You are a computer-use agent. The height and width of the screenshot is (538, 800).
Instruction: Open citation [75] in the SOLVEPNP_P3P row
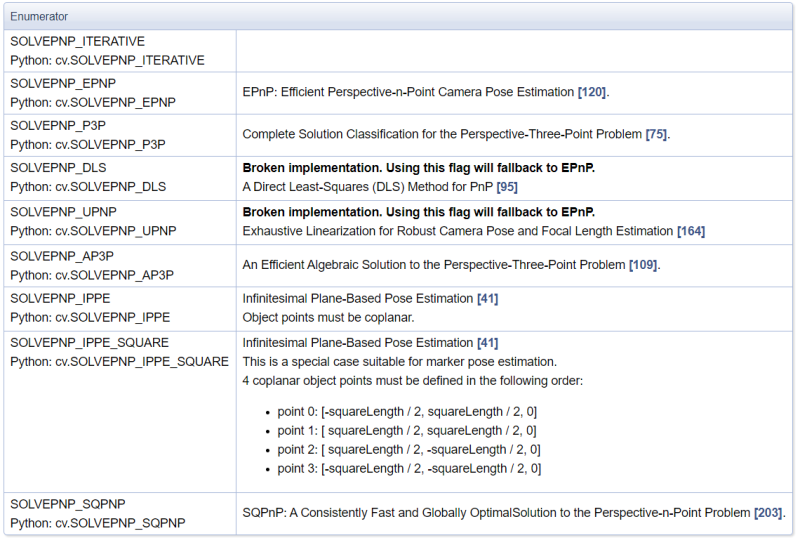coord(655,134)
